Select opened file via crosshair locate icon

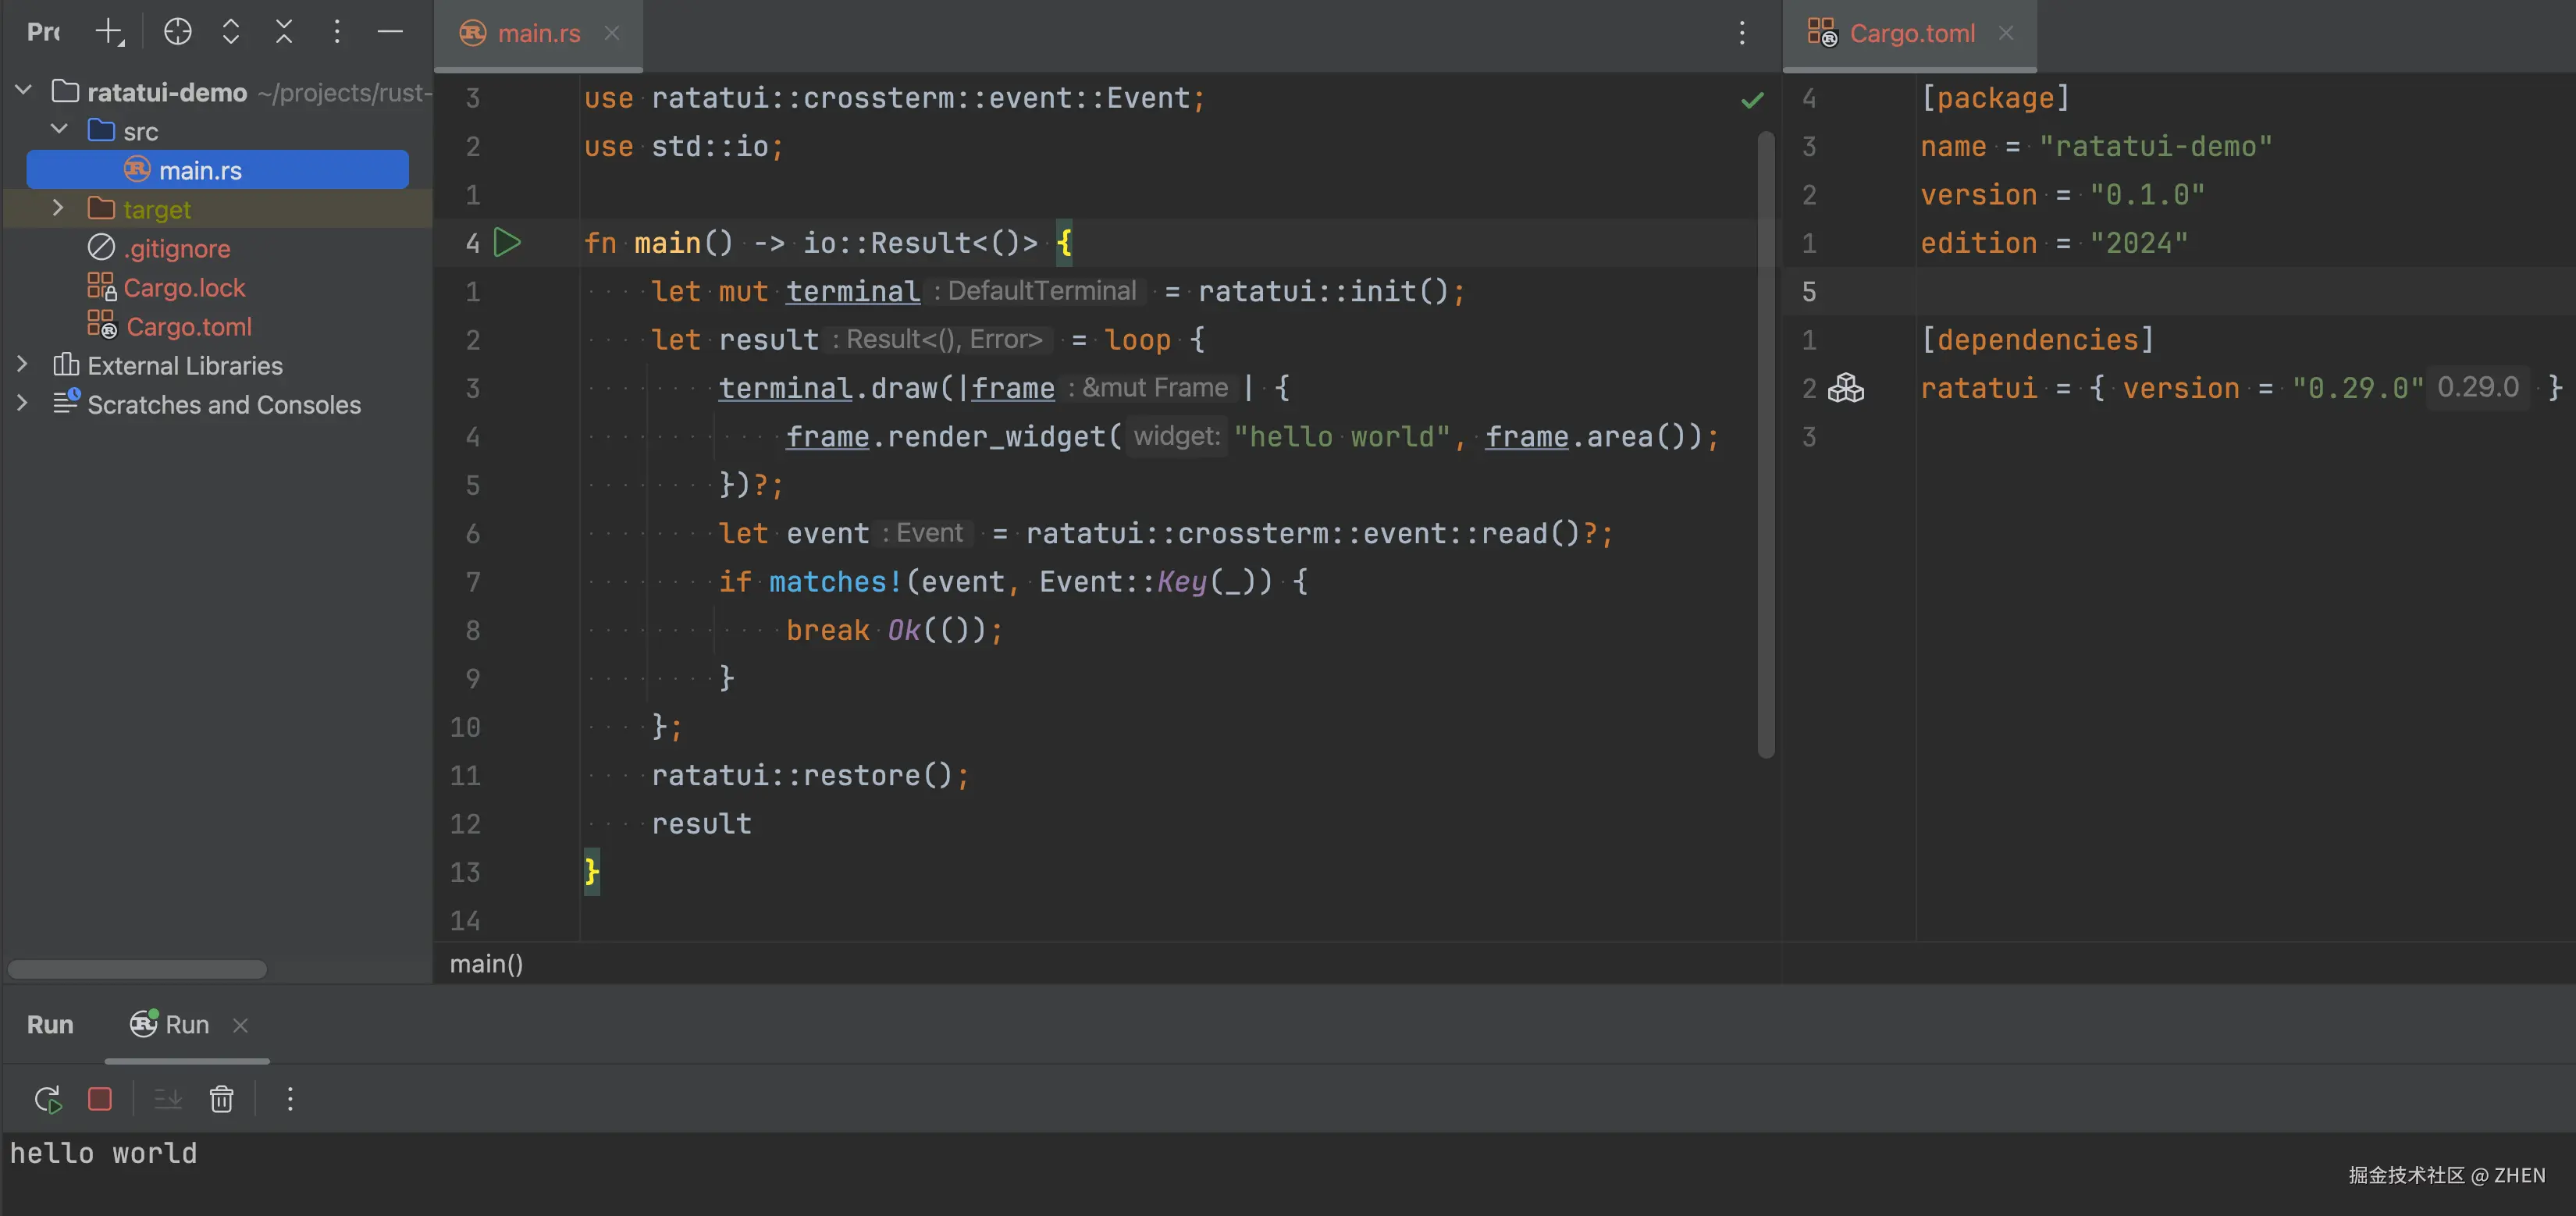(177, 32)
